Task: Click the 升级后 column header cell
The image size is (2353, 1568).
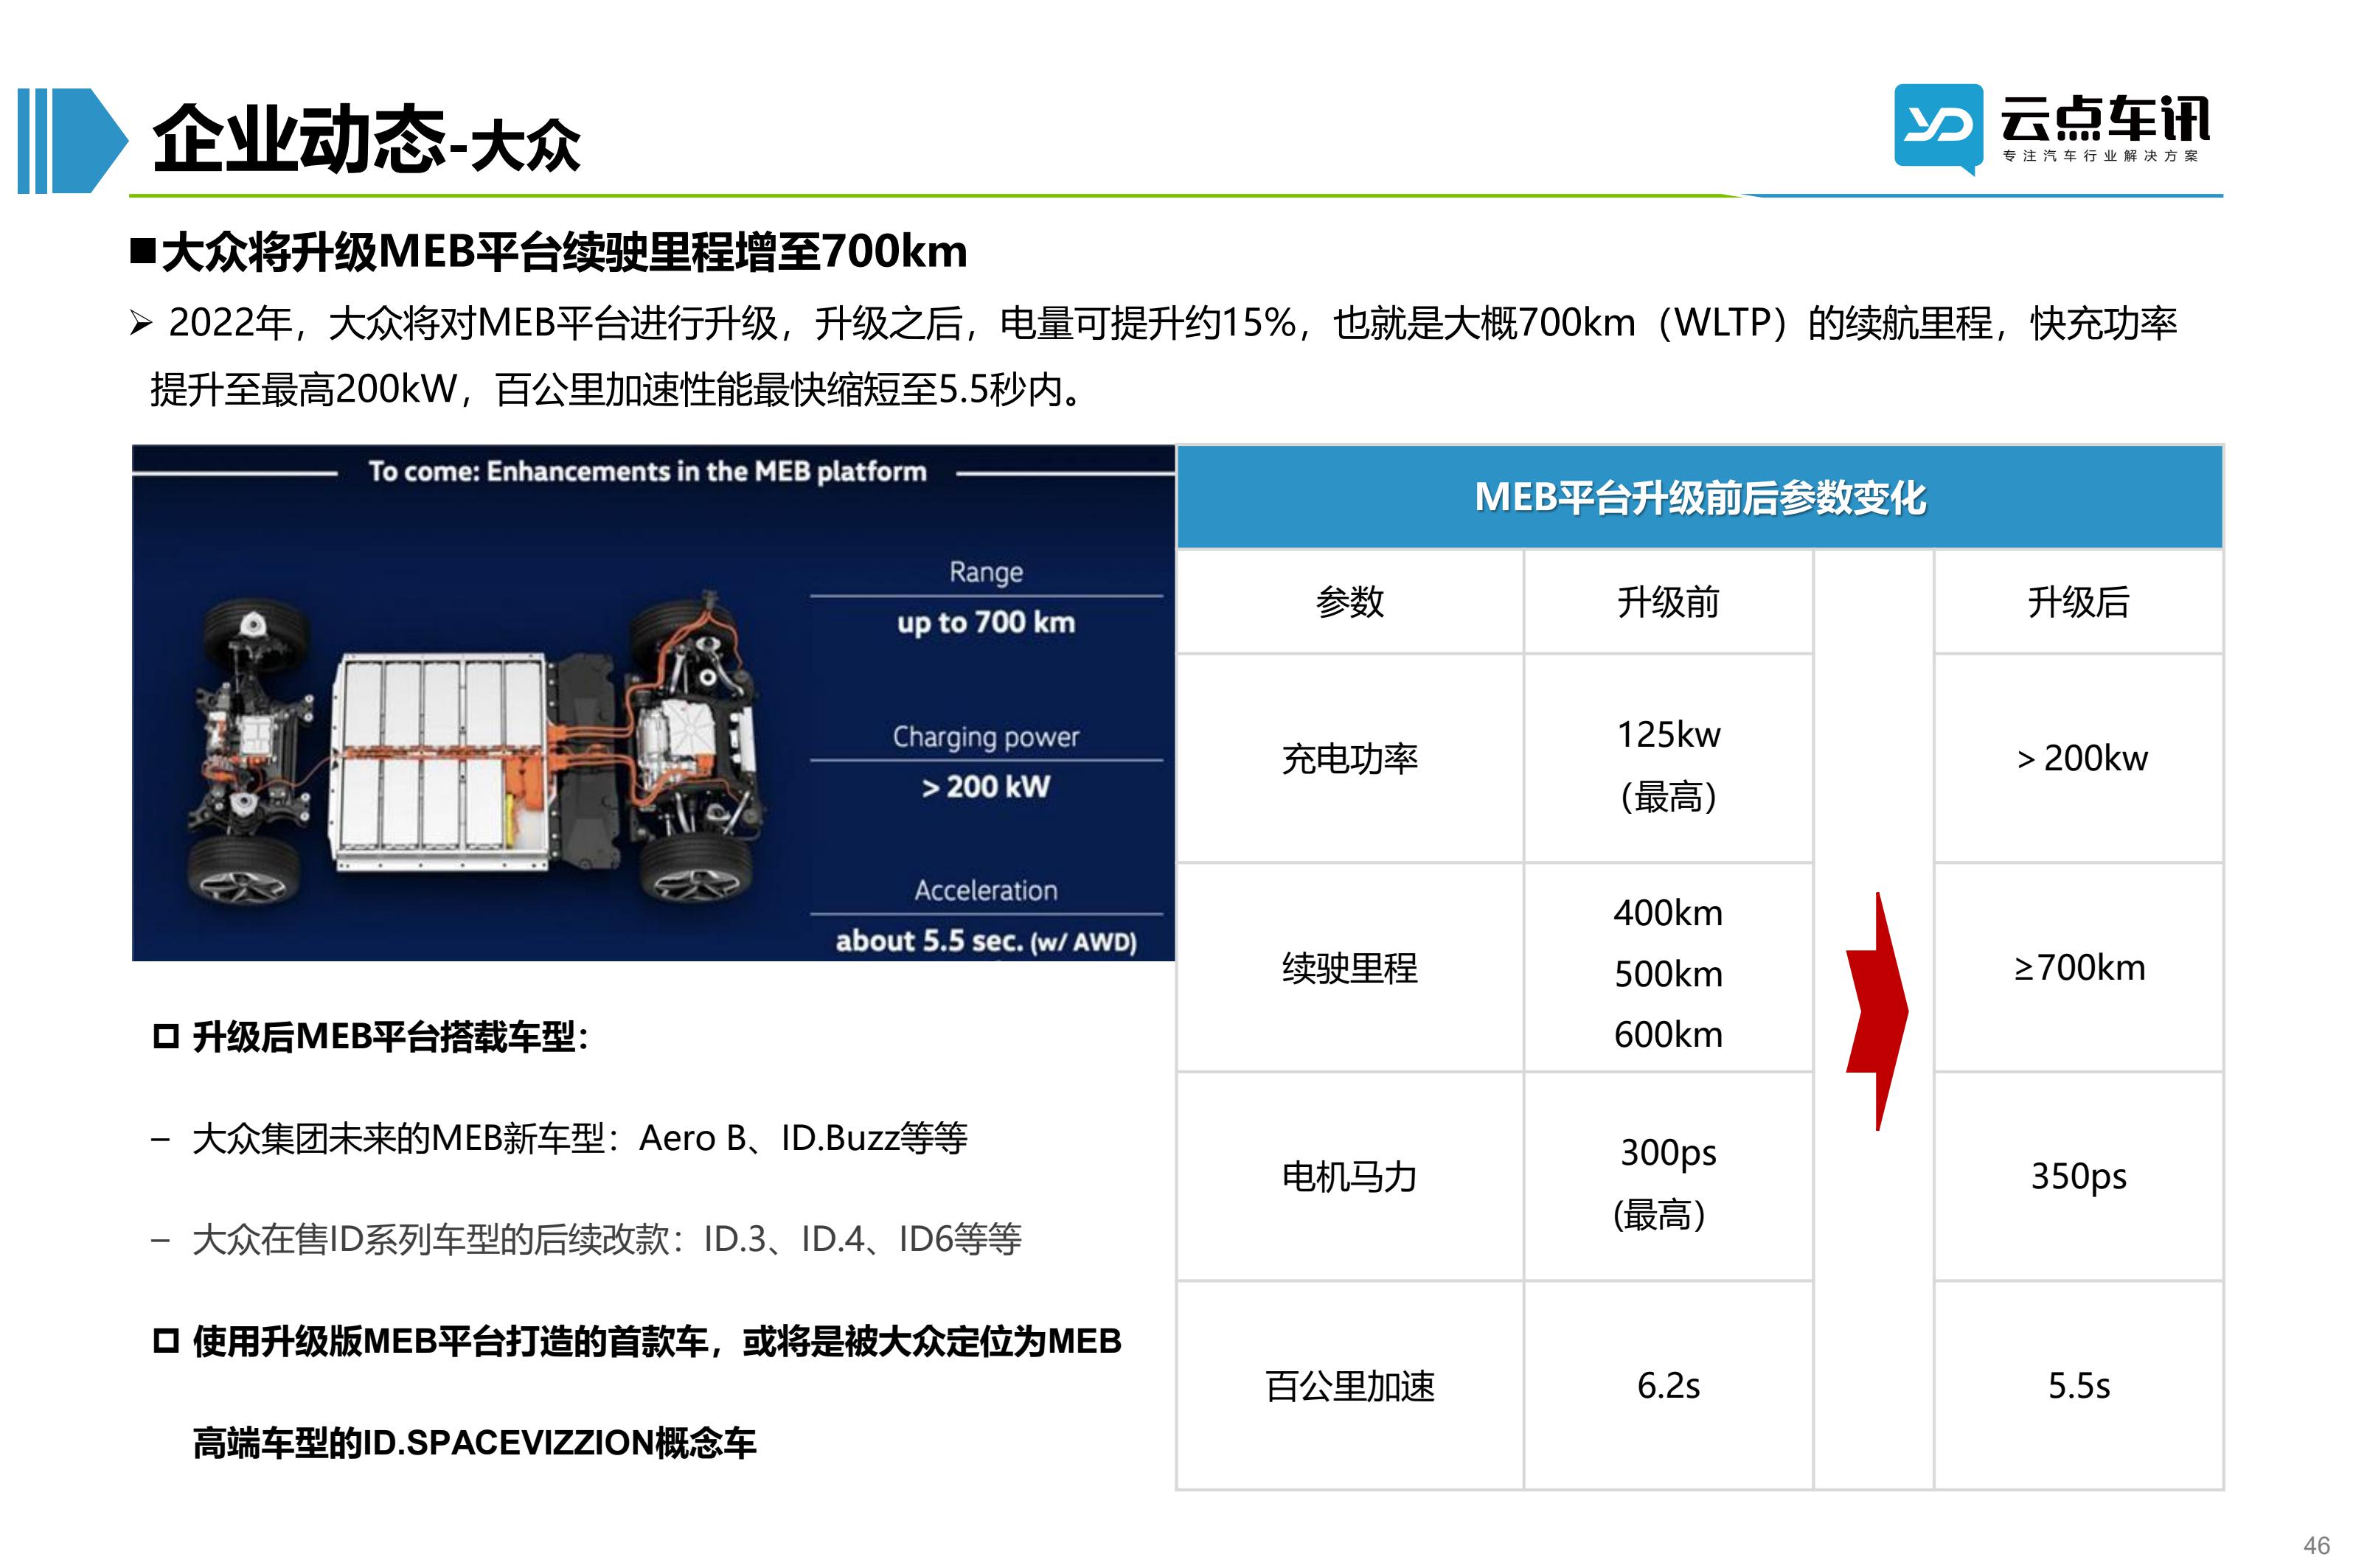Action: (2078, 602)
